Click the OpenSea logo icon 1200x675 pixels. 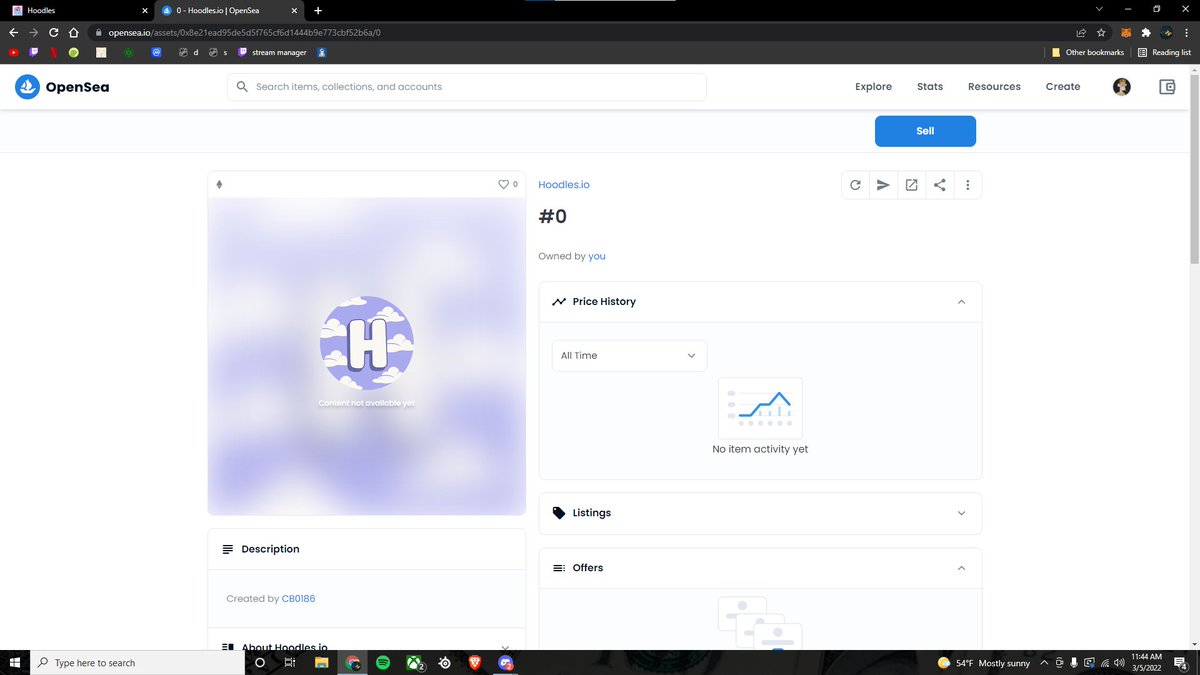coord(27,87)
